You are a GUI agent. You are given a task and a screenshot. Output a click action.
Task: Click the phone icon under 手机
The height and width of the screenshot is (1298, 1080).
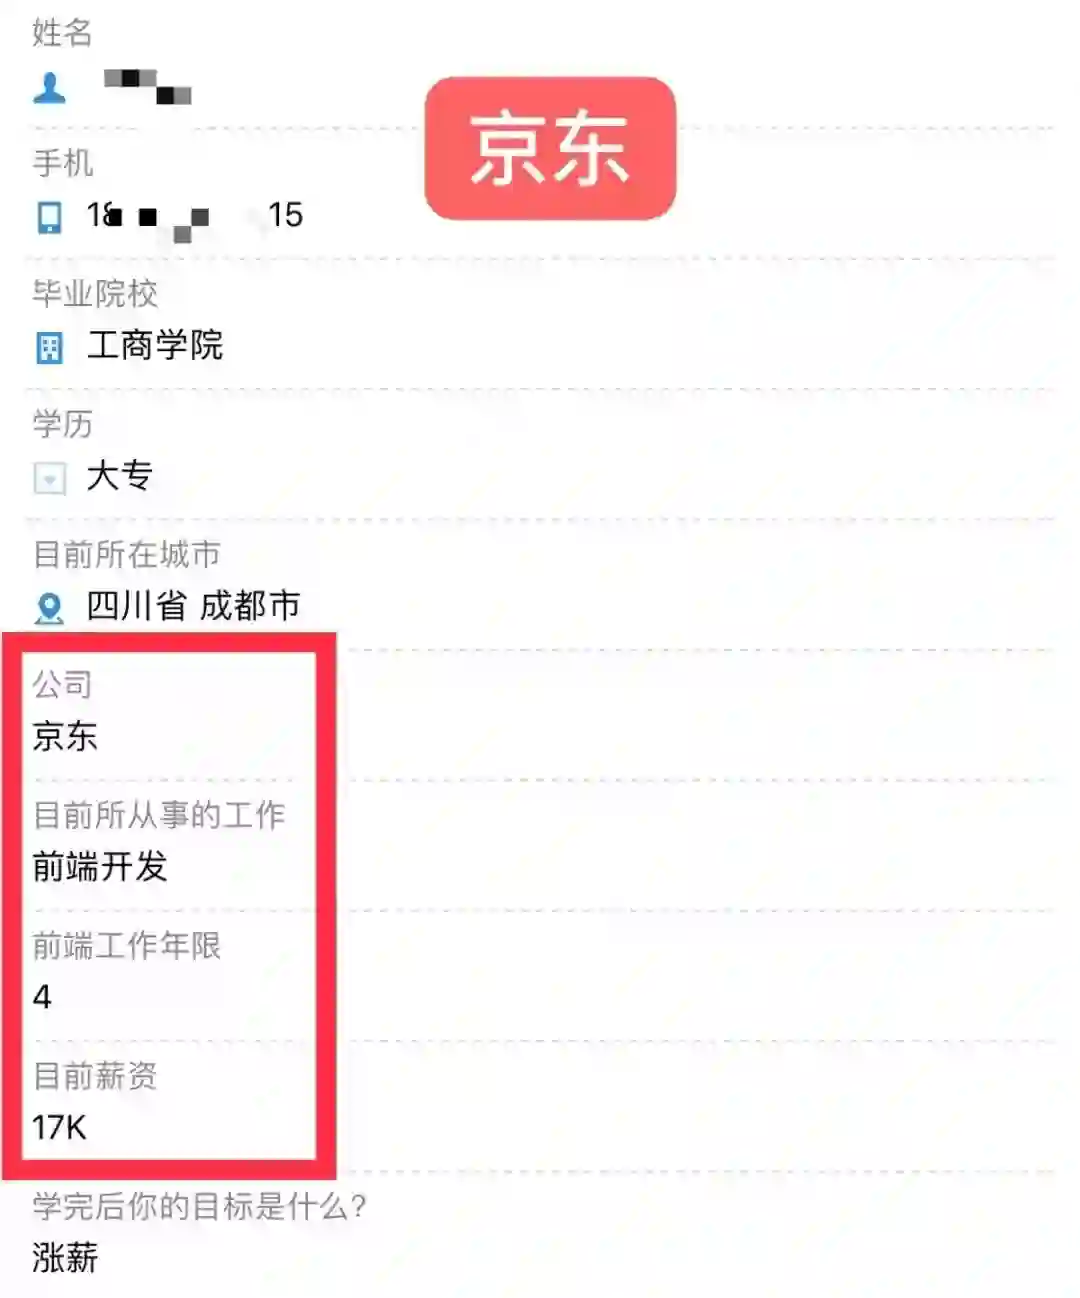[x=49, y=217]
